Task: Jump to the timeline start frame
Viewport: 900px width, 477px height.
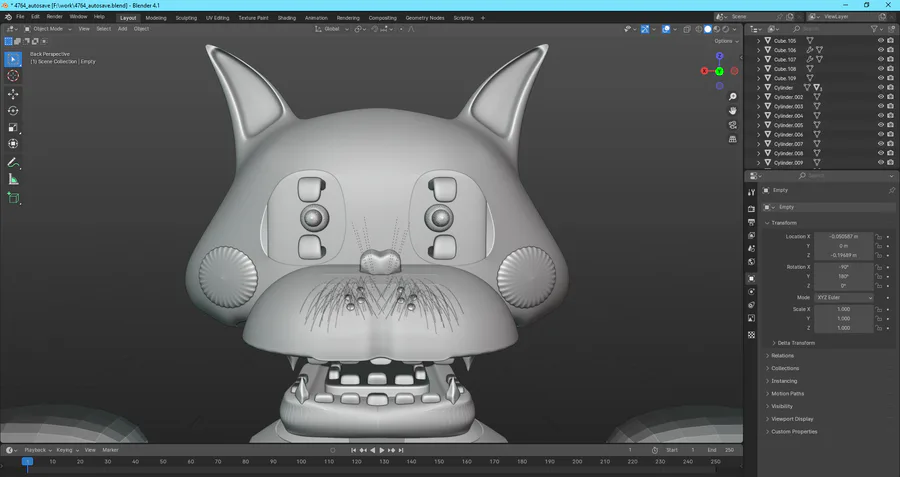Action: pos(354,451)
